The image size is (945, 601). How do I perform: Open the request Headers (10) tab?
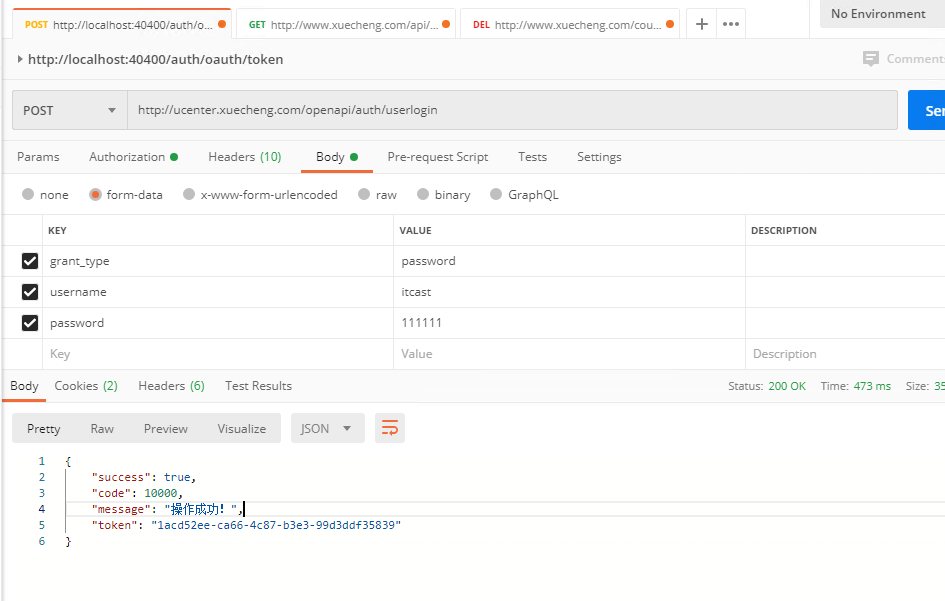(245, 157)
